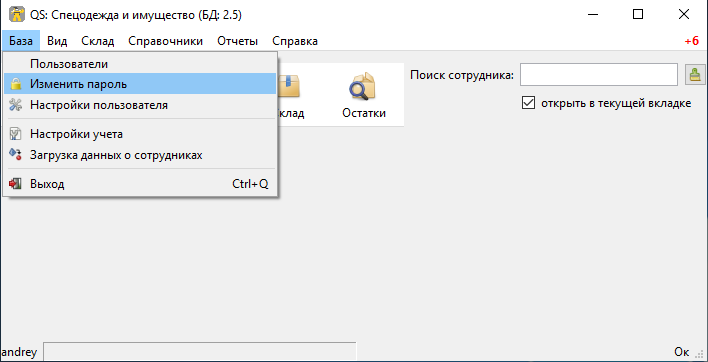Viewport: 708px width, 362px height.
Task: Click the application icon in title bar
Action: click(x=17, y=14)
